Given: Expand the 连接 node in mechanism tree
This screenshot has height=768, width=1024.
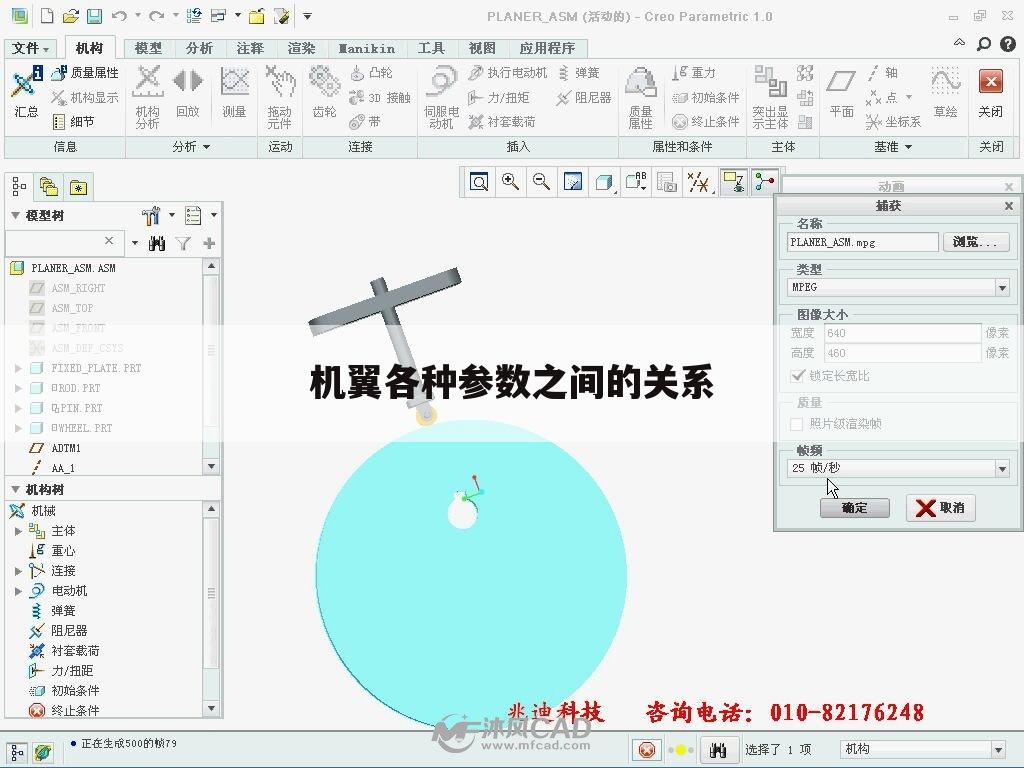Looking at the screenshot, I should click(x=18, y=571).
